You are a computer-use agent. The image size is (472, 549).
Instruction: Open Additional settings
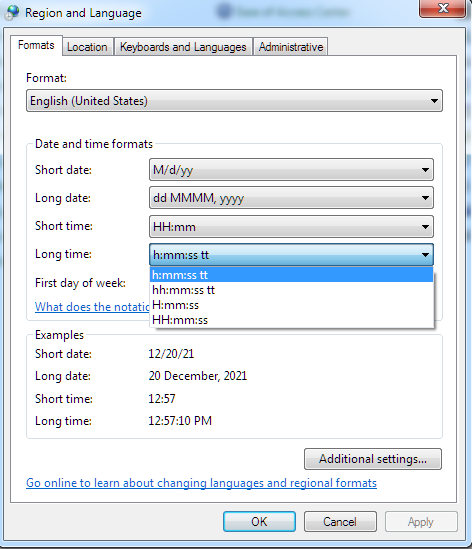tap(373, 459)
